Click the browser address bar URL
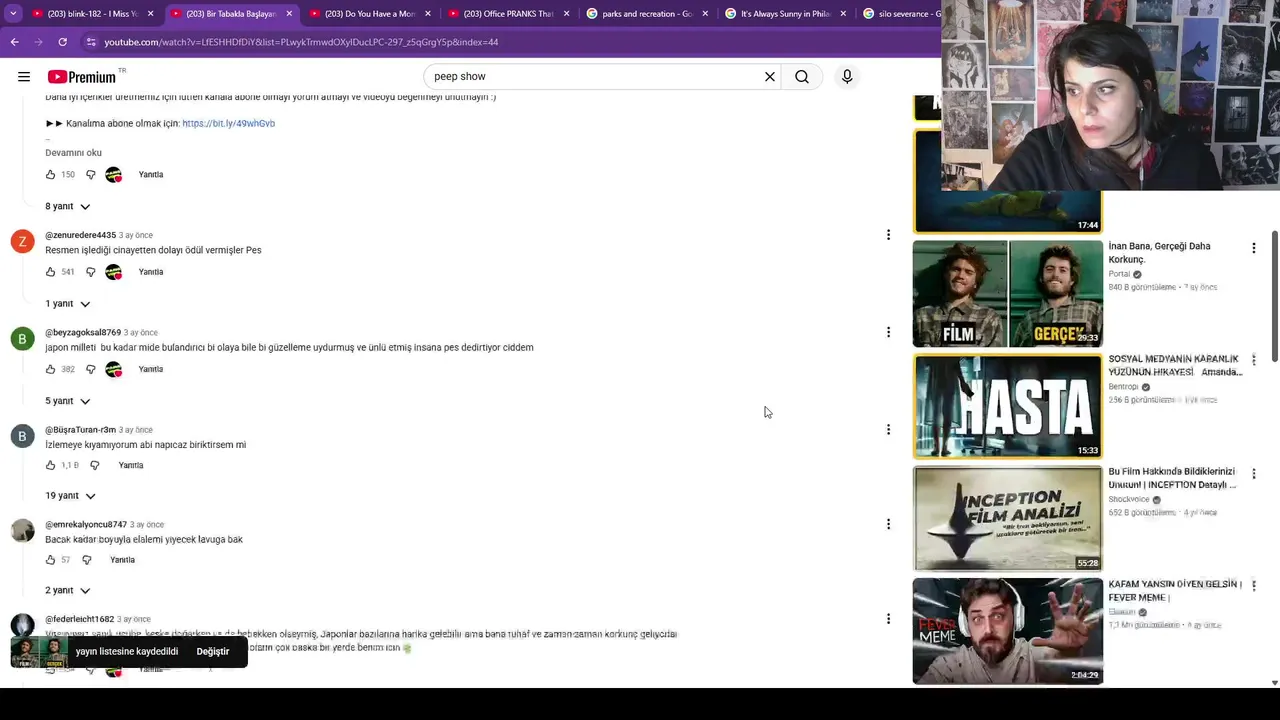 [x=301, y=42]
